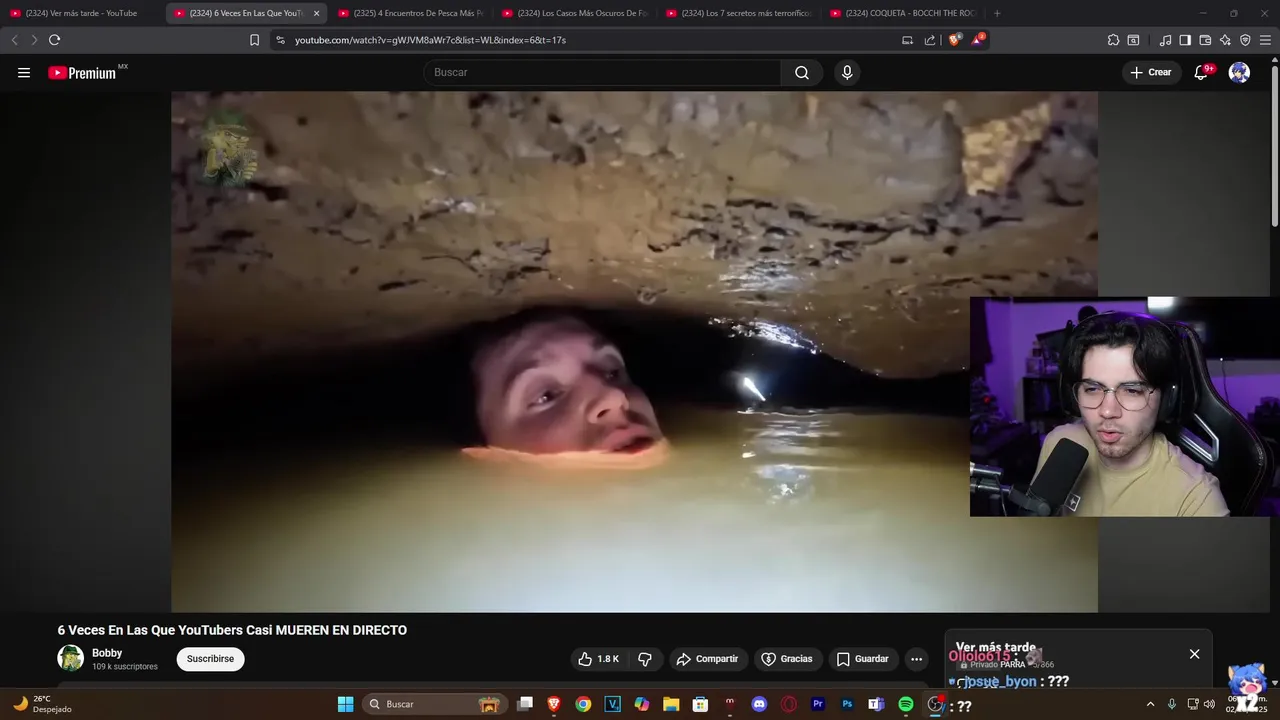Viewport: 1280px width, 720px height.
Task: Open the weather widget 26°C Despejado
Action: click(40, 704)
